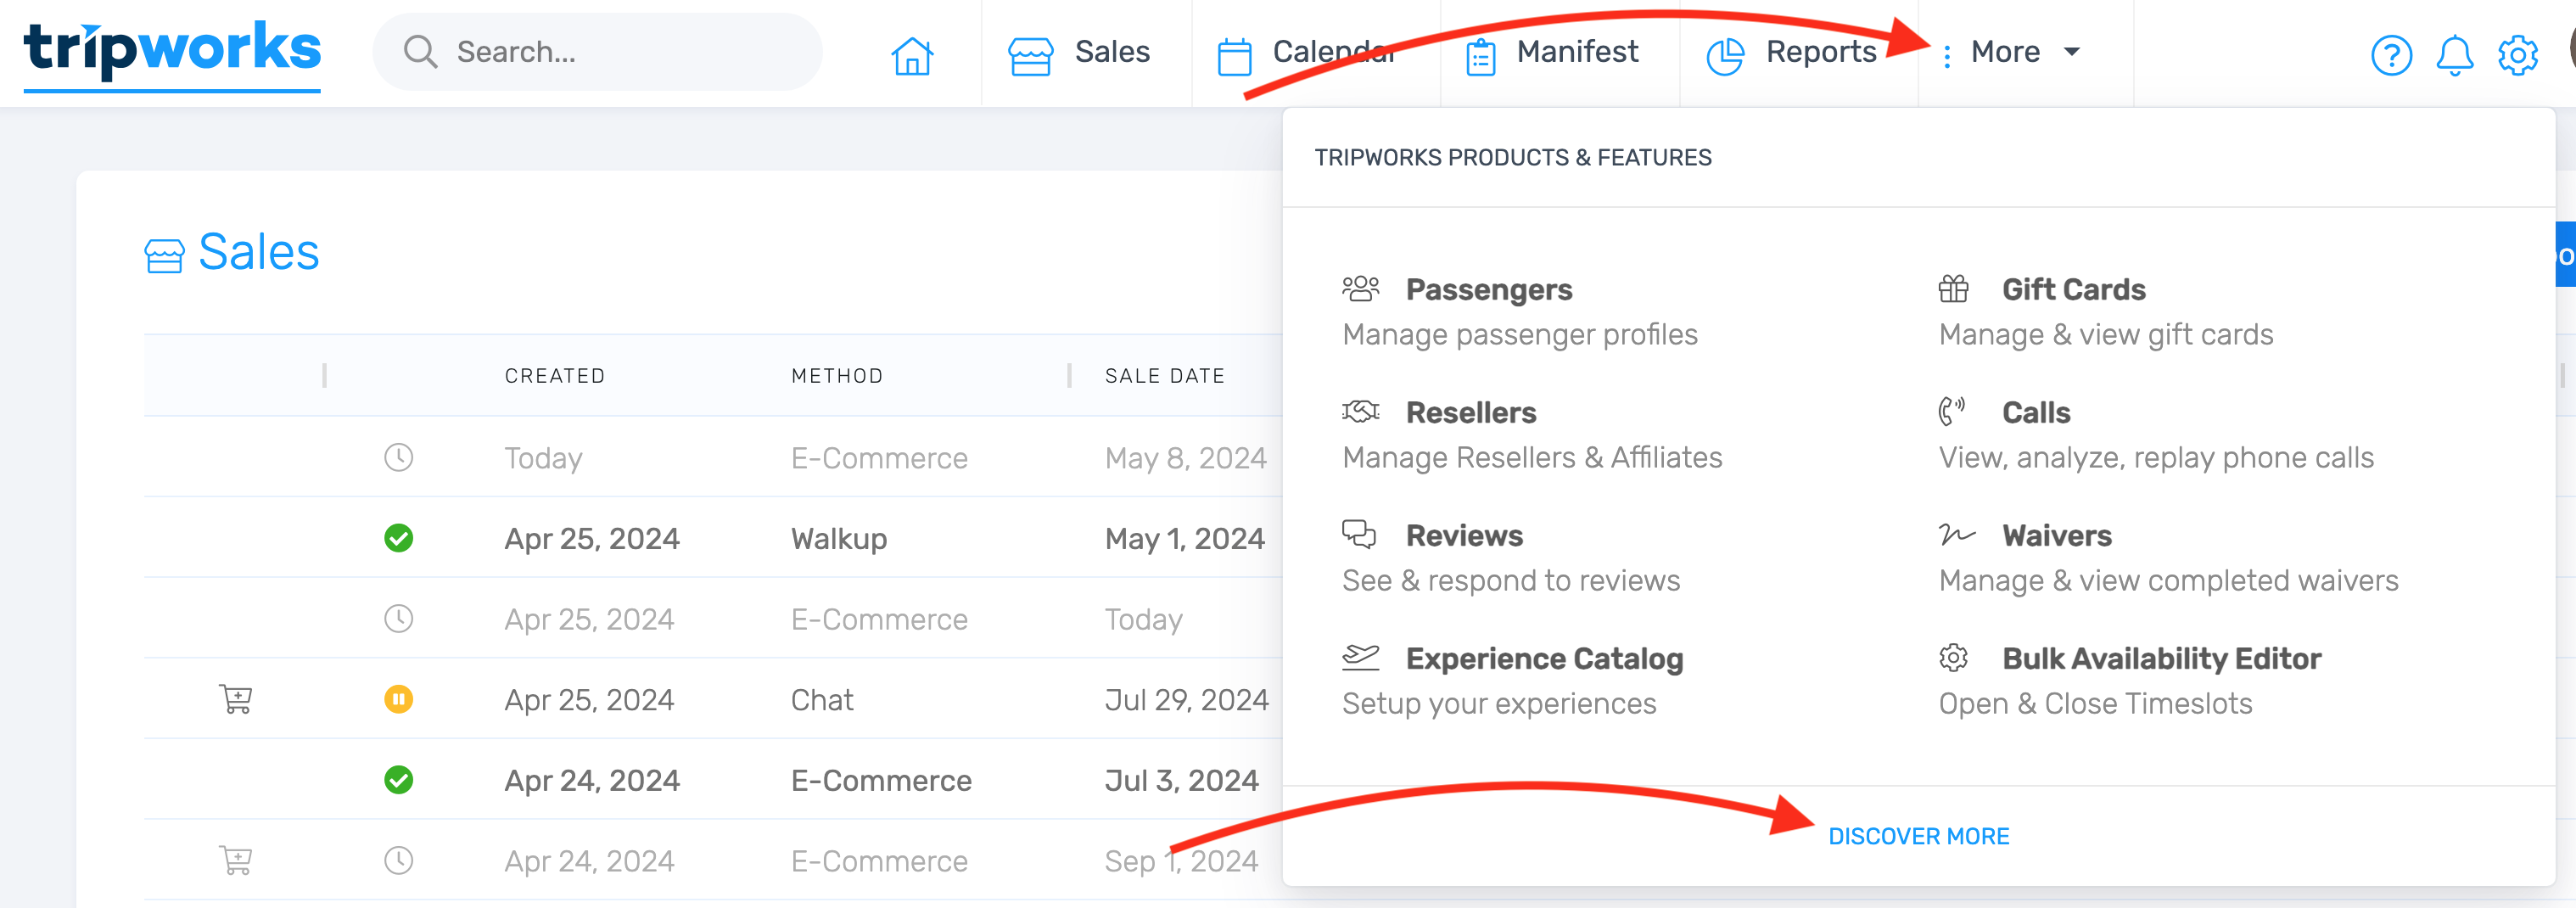Click the Sales storefront icon in navbar

point(1030,56)
